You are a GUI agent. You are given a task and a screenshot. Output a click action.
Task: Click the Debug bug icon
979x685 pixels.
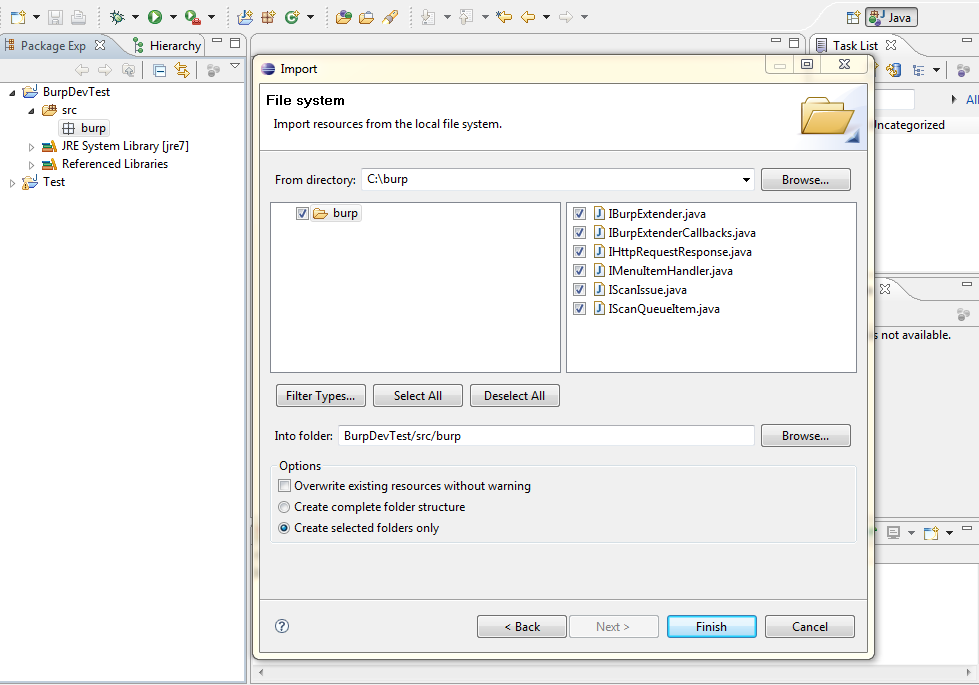117,17
